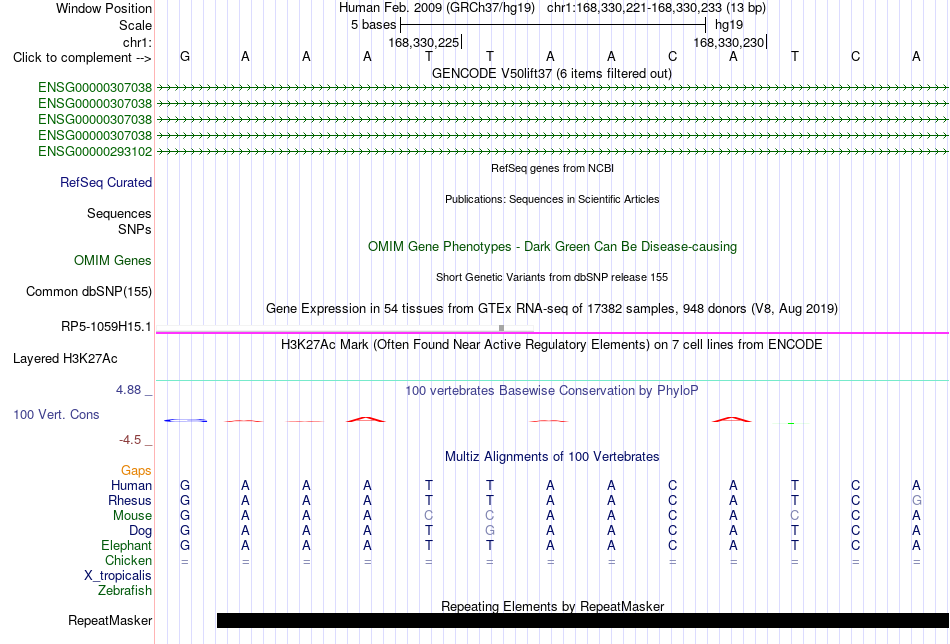Select the Mouse species label
The image size is (950, 644).
132,516
